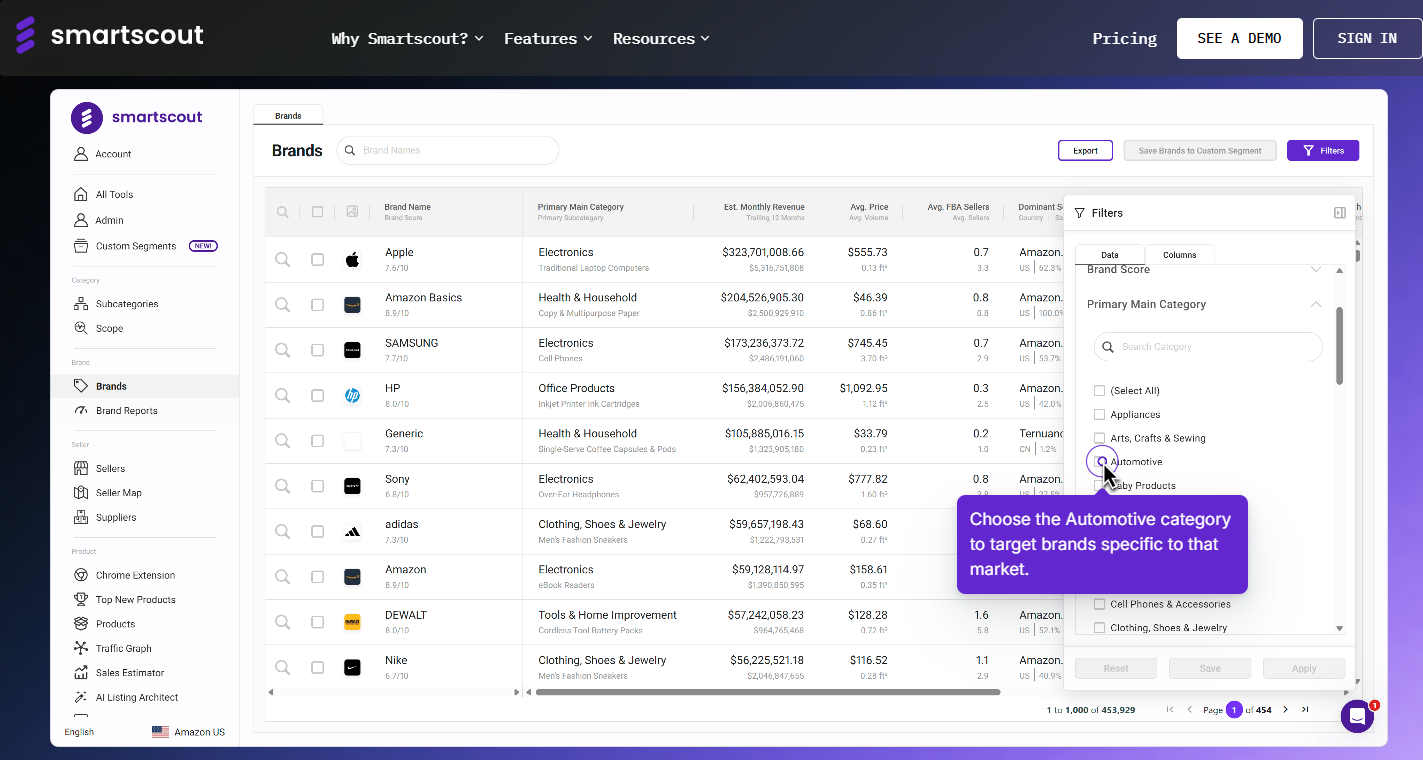Click the Brand Names search field
The height and width of the screenshot is (760, 1423).
point(448,150)
